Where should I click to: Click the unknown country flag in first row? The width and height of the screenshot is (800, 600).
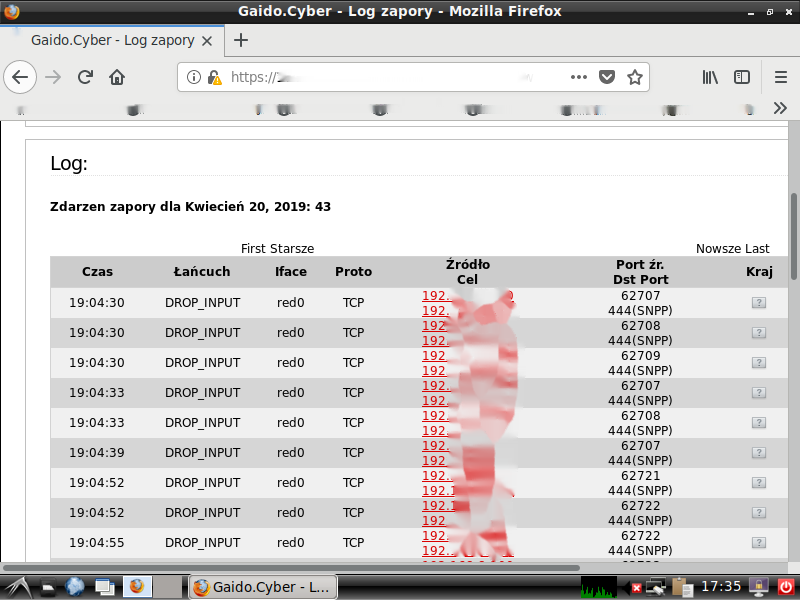tap(758, 303)
